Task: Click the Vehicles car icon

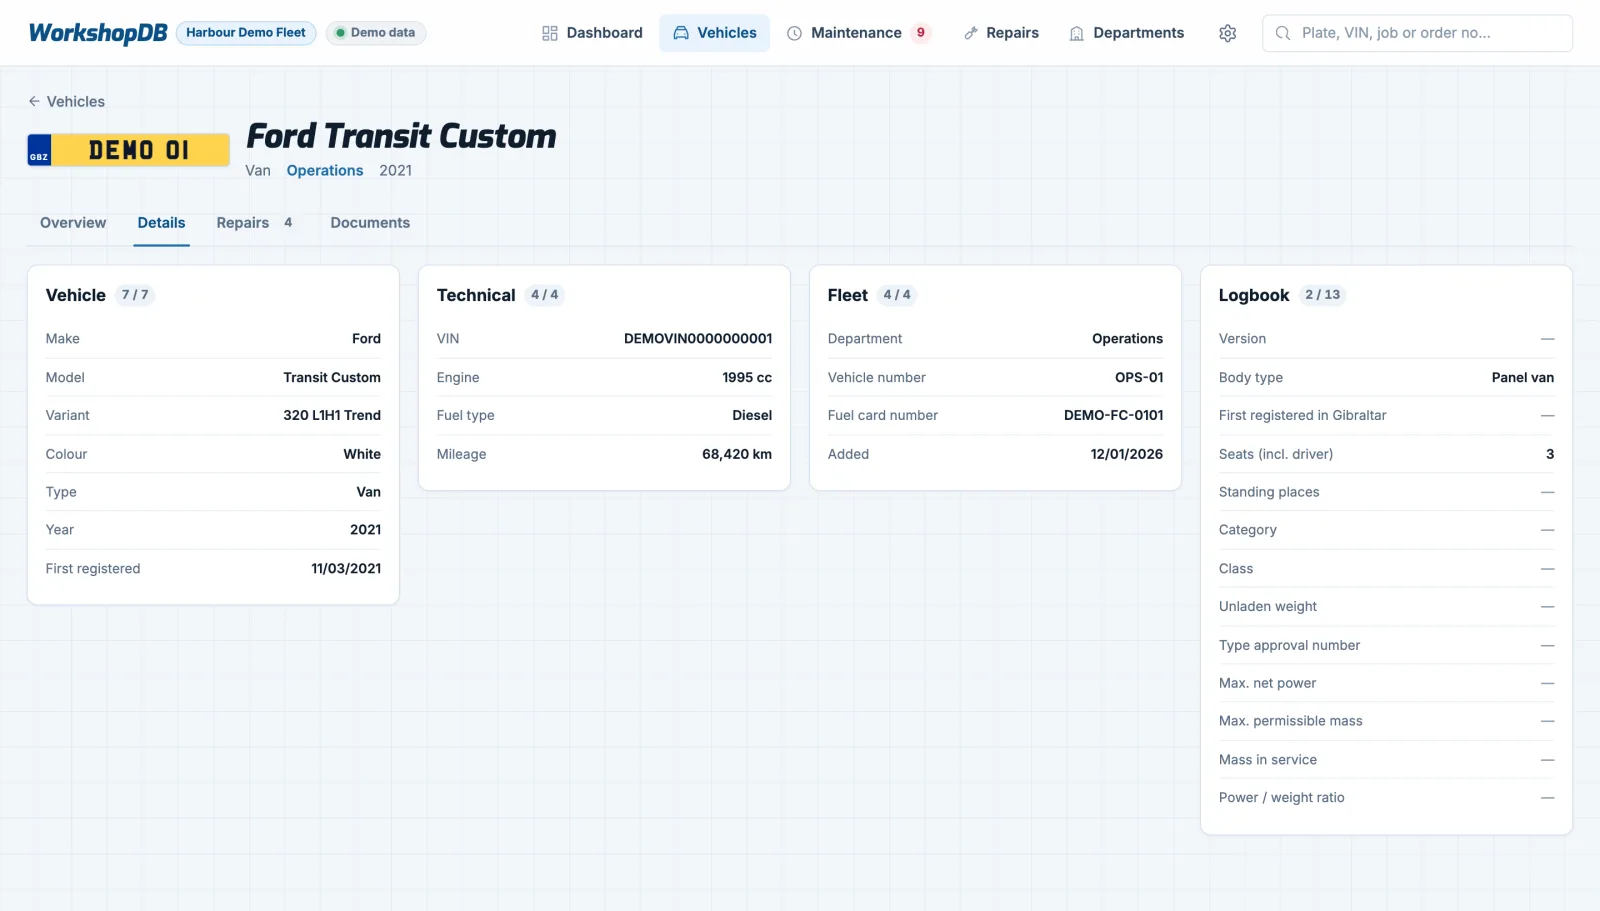Action: pos(681,33)
